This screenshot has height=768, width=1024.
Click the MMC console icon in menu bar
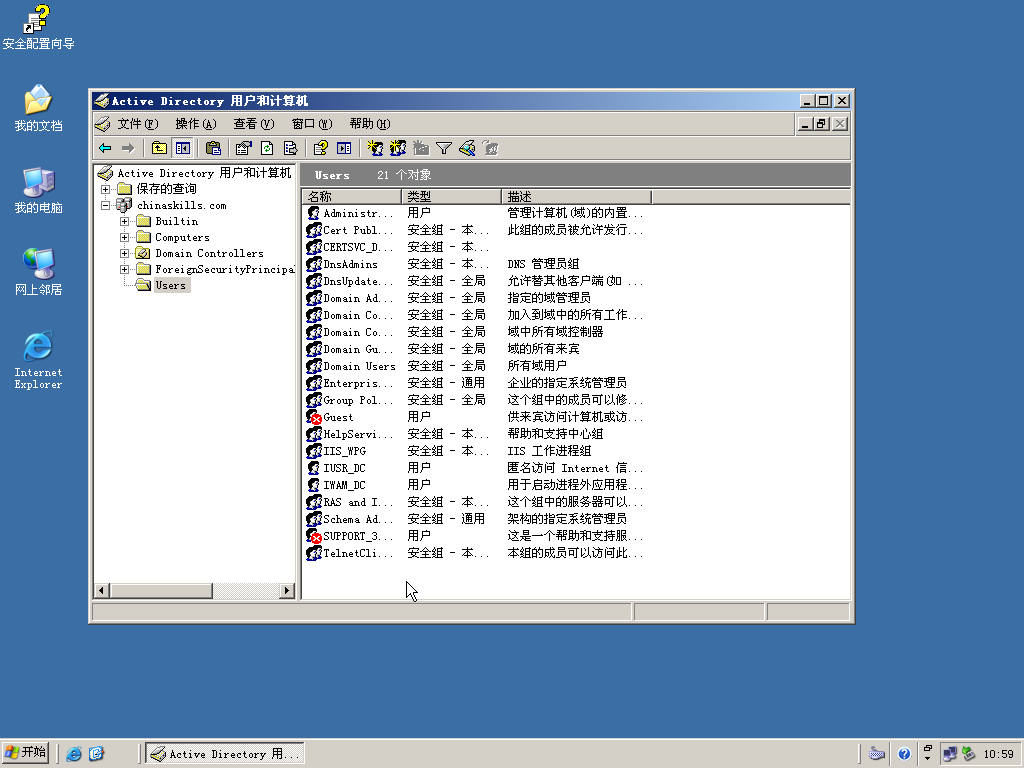103,123
